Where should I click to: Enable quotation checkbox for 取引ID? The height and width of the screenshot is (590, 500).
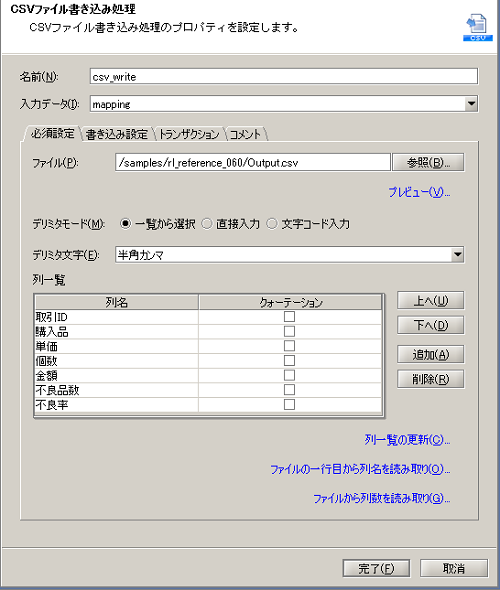pyautogui.click(x=289, y=317)
